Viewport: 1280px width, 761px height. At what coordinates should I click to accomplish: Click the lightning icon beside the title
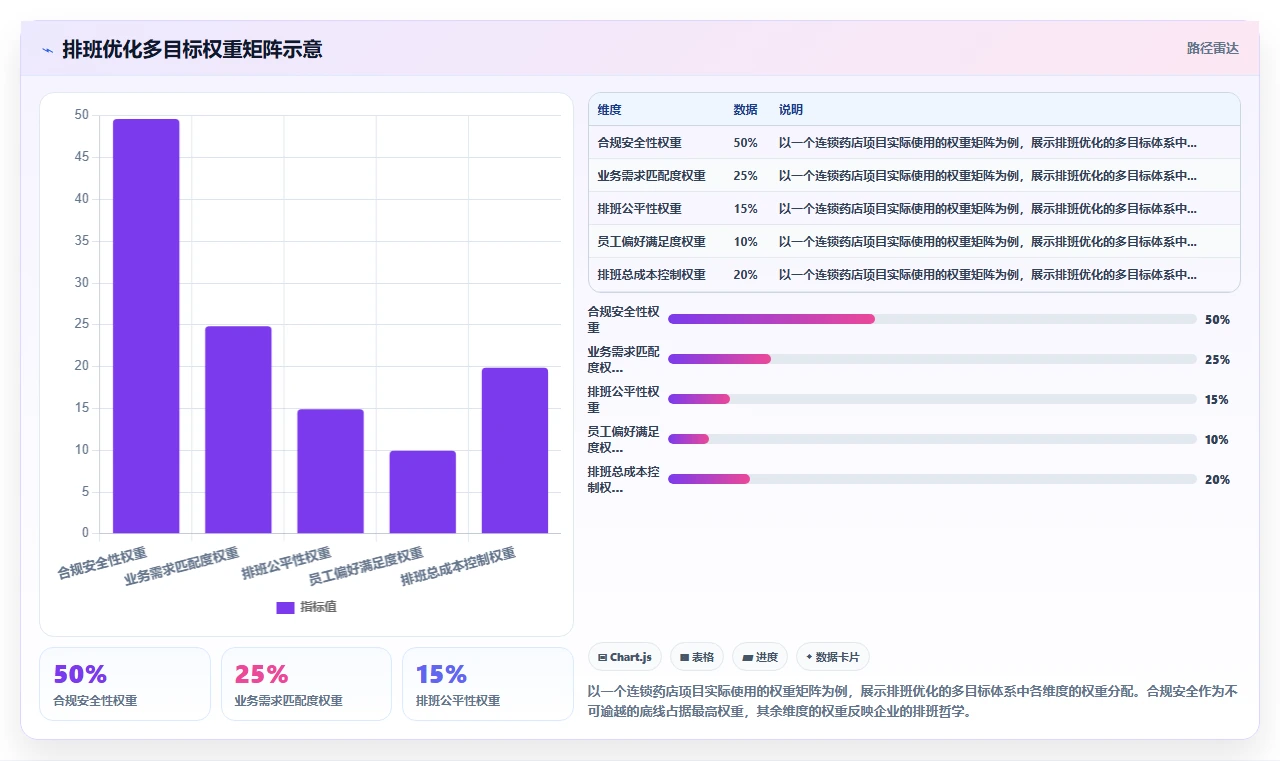point(47,50)
